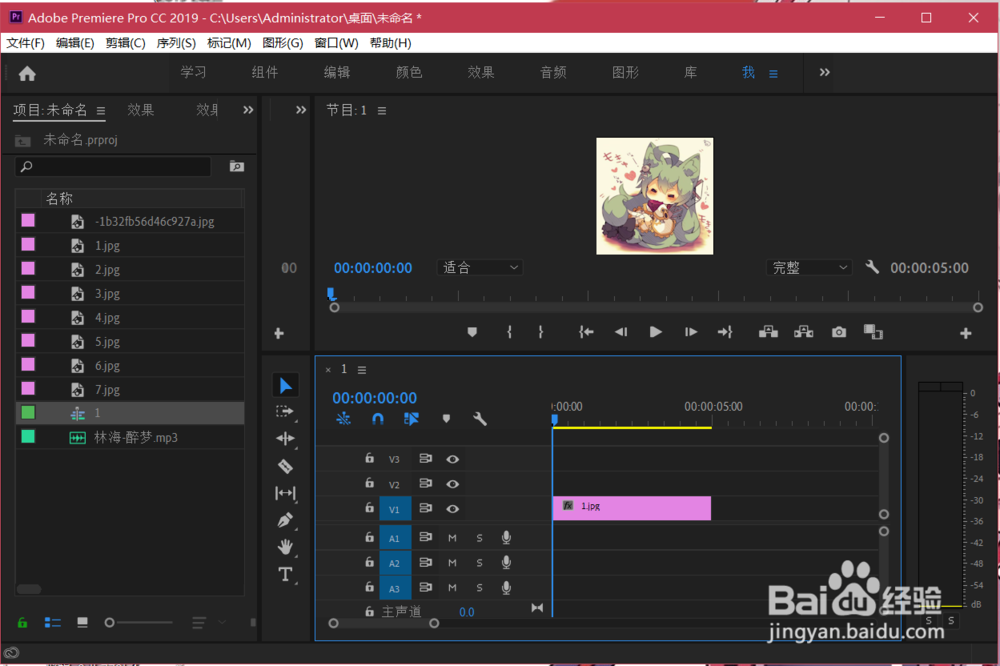Viewport: 1000px width, 666px height.
Task: Switch to 颜色 workspace tab
Action: click(409, 72)
